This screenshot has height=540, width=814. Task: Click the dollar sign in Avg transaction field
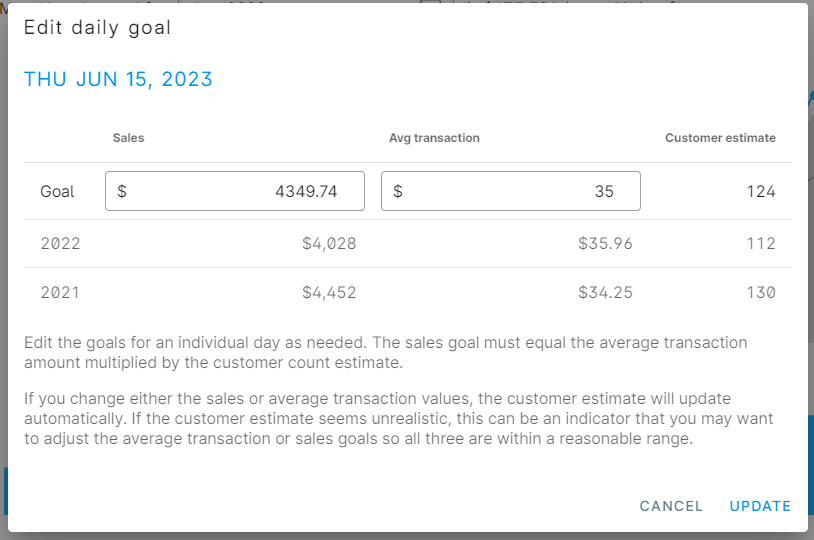point(398,191)
